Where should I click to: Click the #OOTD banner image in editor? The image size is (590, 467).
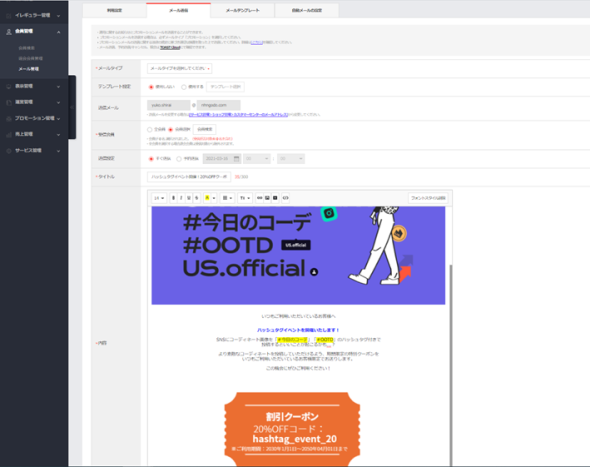click(x=298, y=255)
